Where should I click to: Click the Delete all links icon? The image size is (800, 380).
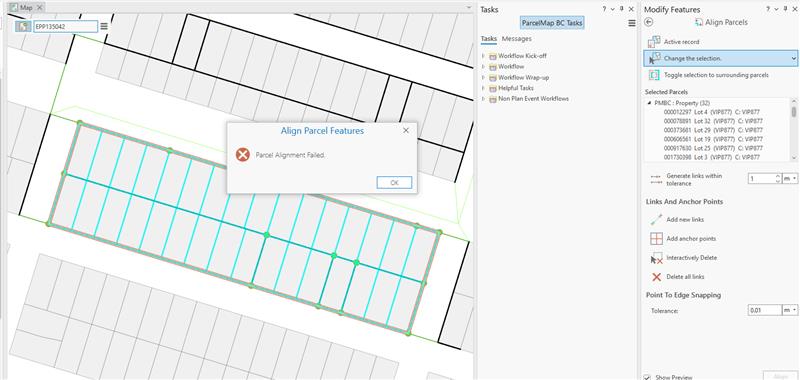tap(657, 277)
